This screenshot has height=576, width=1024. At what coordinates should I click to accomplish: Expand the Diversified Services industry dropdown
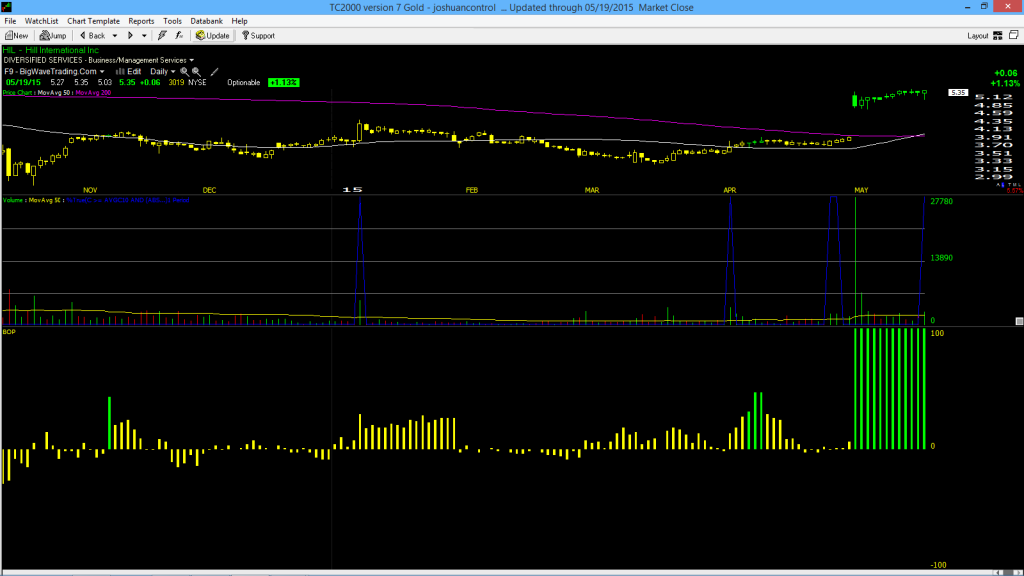(x=191, y=60)
